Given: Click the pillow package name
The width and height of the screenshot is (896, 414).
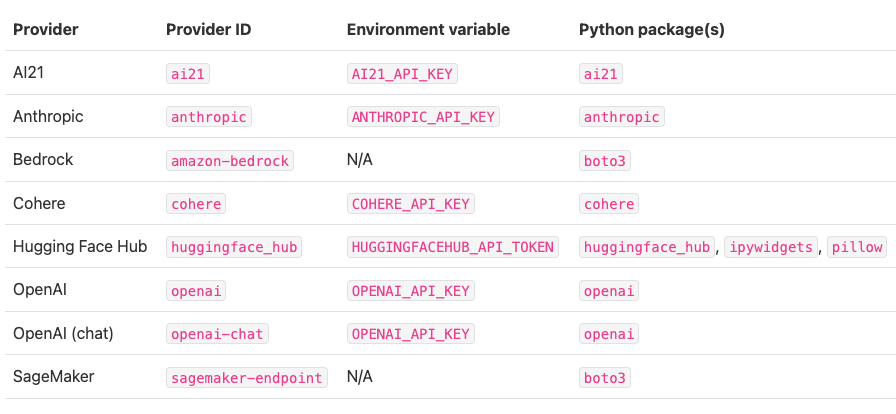Looking at the screenshot, I should coord(857,247).
